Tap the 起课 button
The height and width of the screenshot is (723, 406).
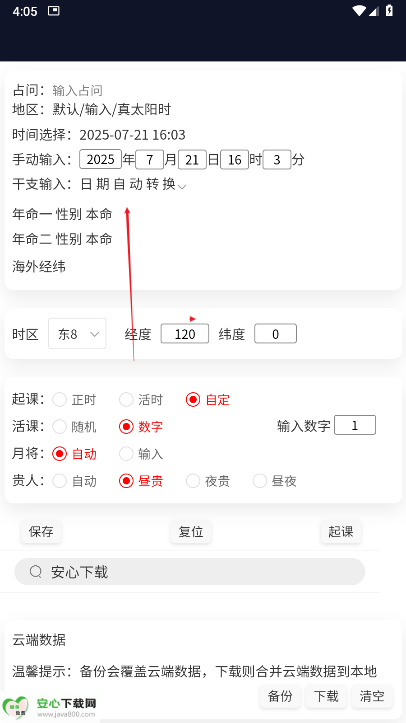tap(341, 531)
